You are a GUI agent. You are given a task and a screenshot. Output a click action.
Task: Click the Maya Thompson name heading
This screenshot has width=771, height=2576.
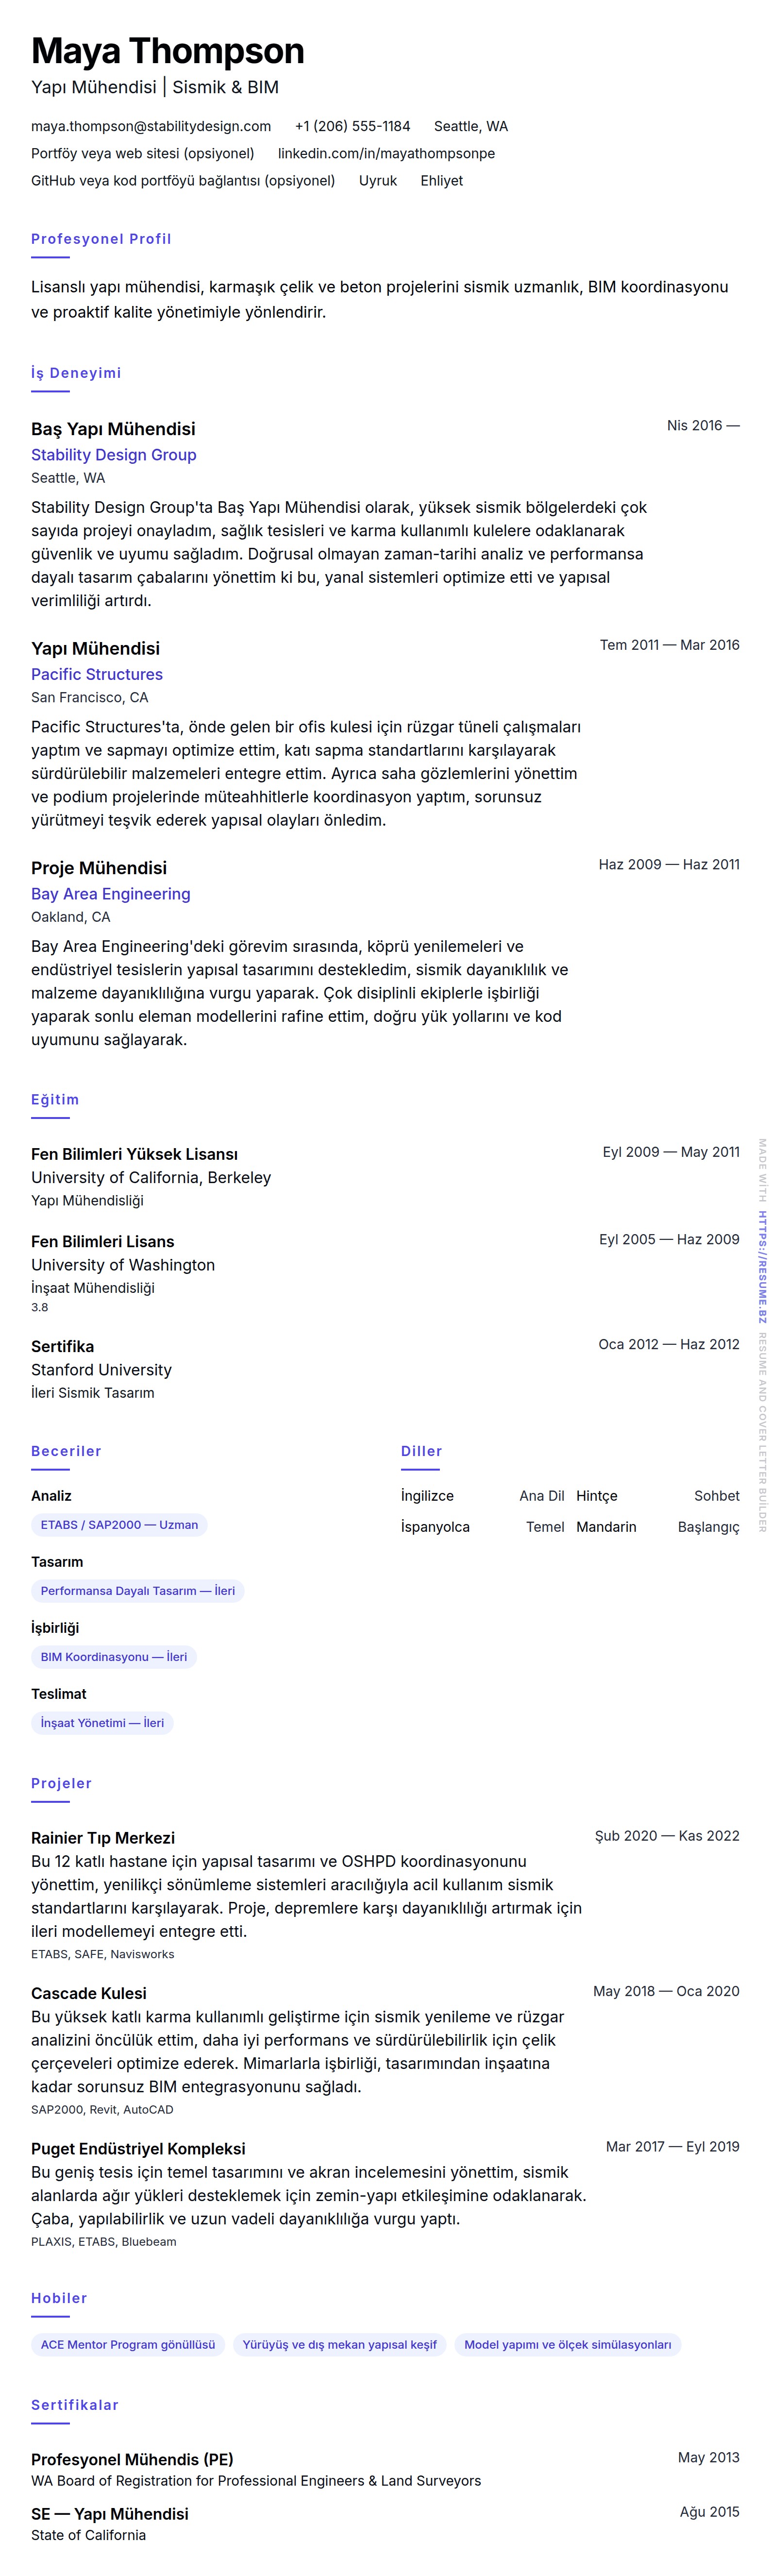click(167, 51)
